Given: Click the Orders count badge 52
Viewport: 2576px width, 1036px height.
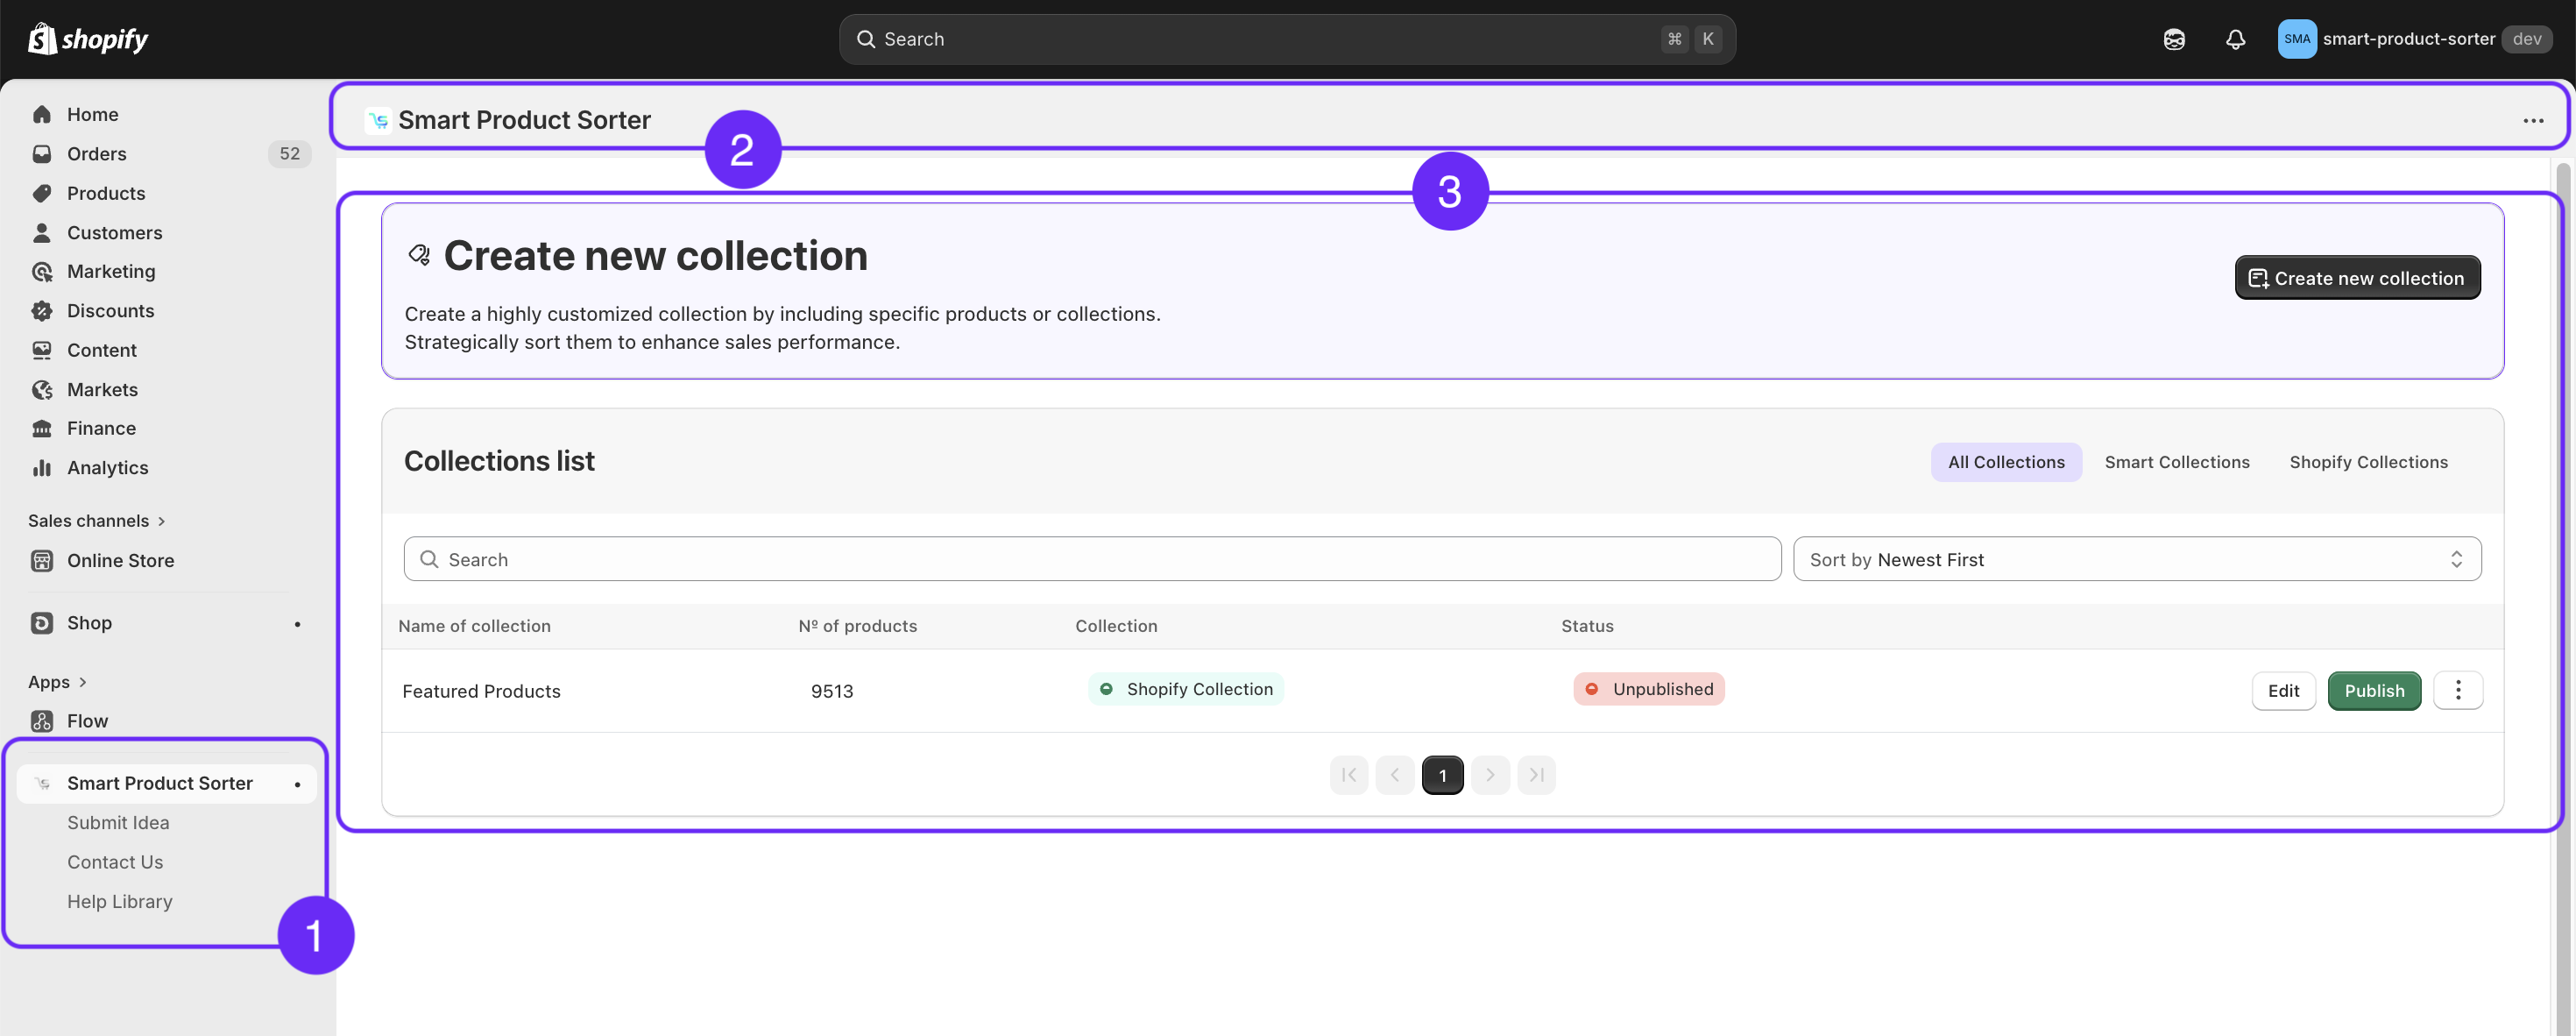Looking at the screenshot, I should point(289,154).
